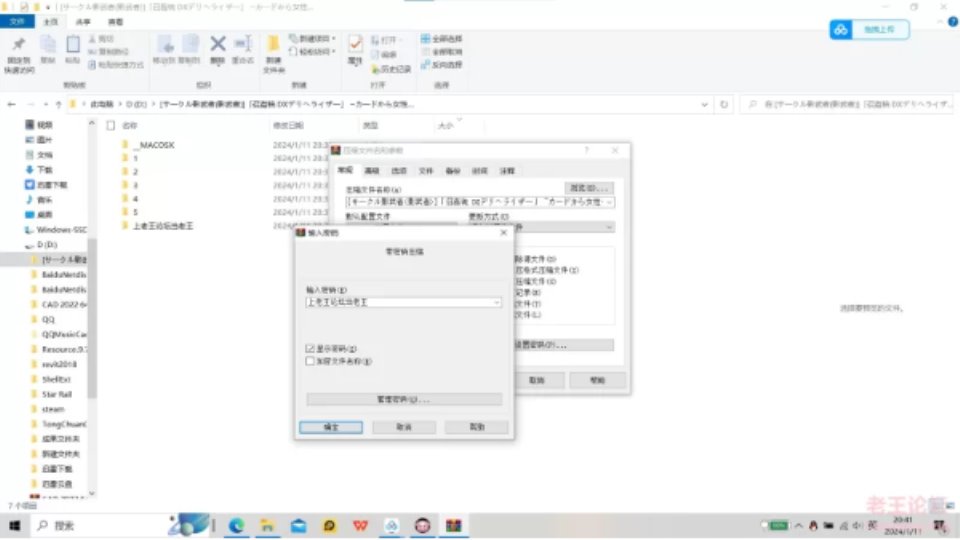Image resolution: width=960 pixels, height=540 pixels.
Task: Switch to the Comment tab in WinRAR dialog
Action: coord(507,171)
